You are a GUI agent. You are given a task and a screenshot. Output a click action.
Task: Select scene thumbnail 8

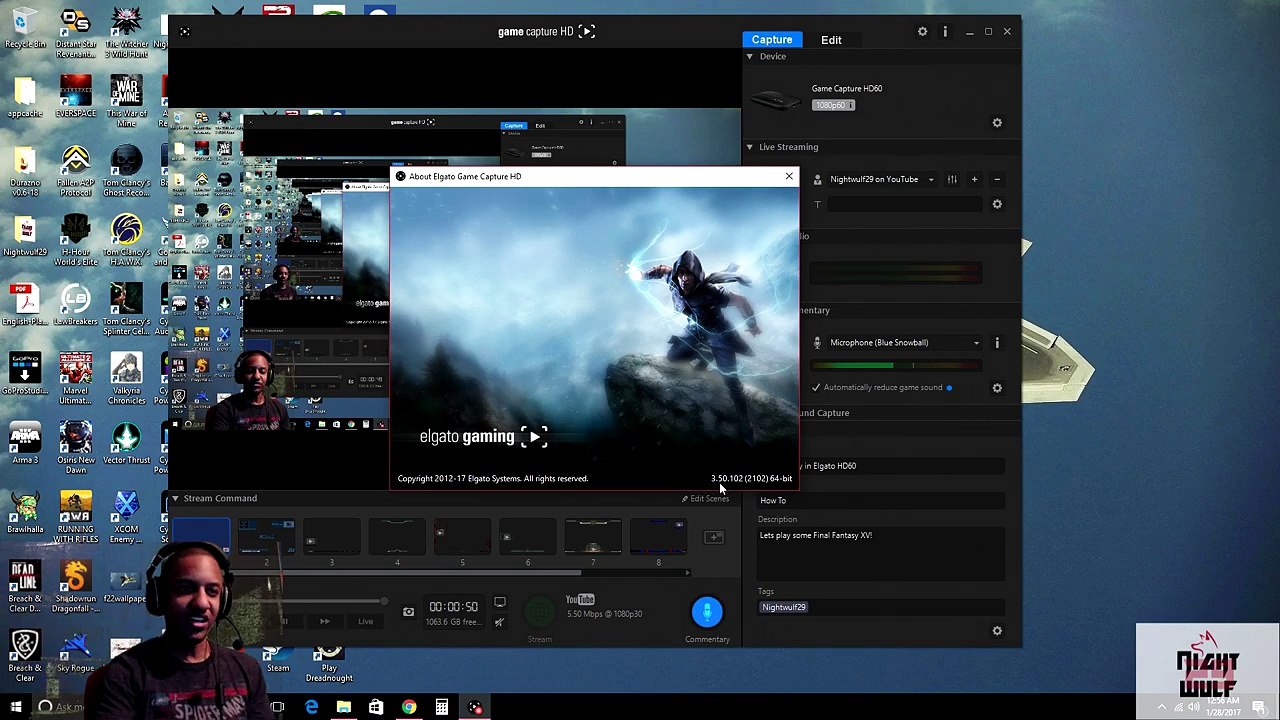coord(658,537)
